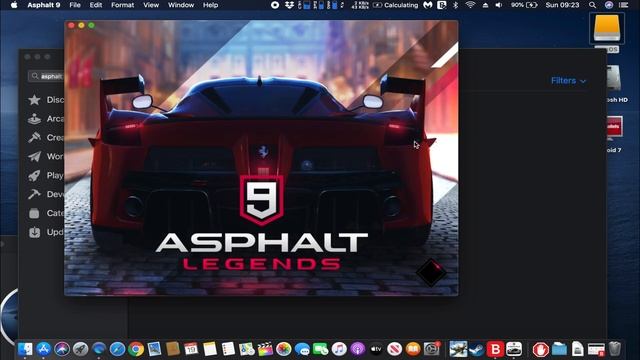The image size is (640, 360).
Task: Open the red B app in Dock
Action: pyautogui.click(x=495, y=349)
